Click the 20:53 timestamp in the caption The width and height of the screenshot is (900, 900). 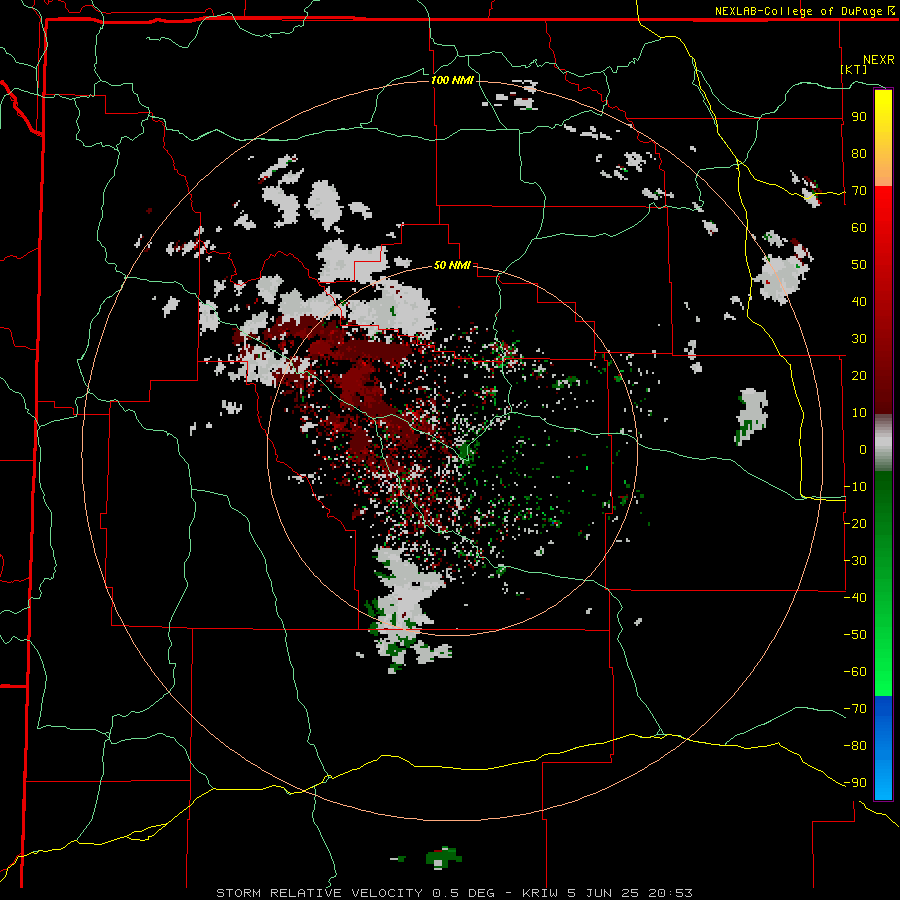tap(670, 893)
